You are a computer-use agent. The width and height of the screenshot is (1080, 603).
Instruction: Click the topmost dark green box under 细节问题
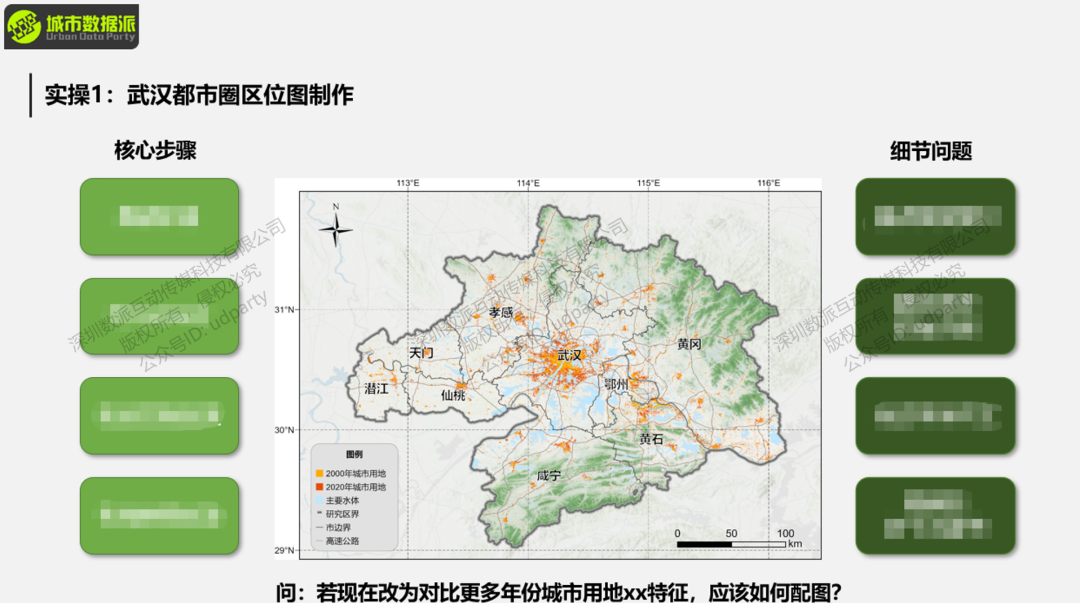click(x=935, y=216)
